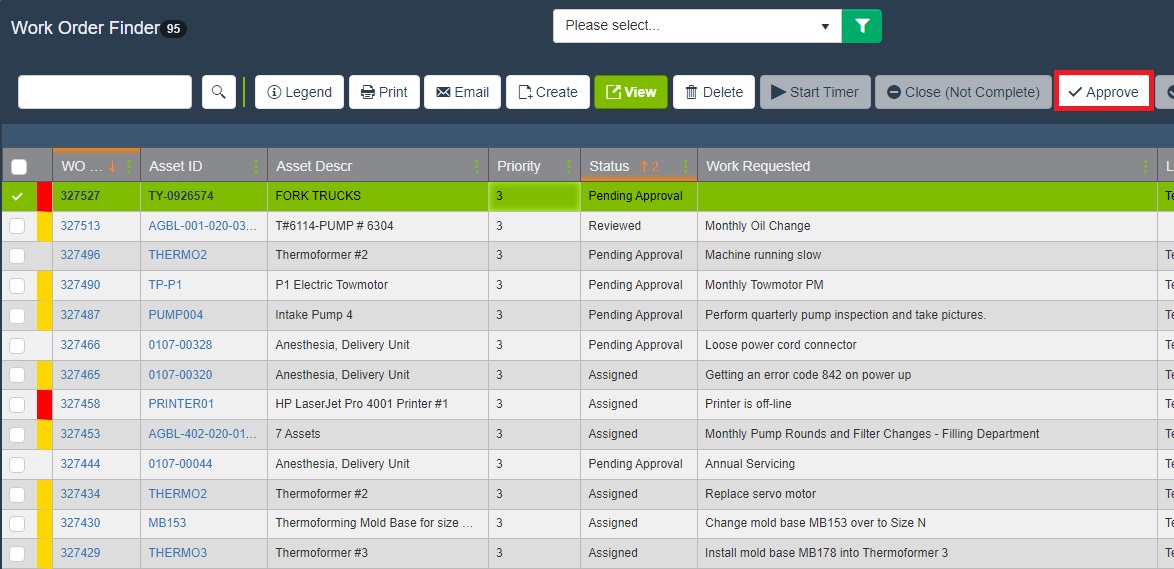The image size is (1174, 569).
Task: Sort by Priority column header
Action: (519, 166)
